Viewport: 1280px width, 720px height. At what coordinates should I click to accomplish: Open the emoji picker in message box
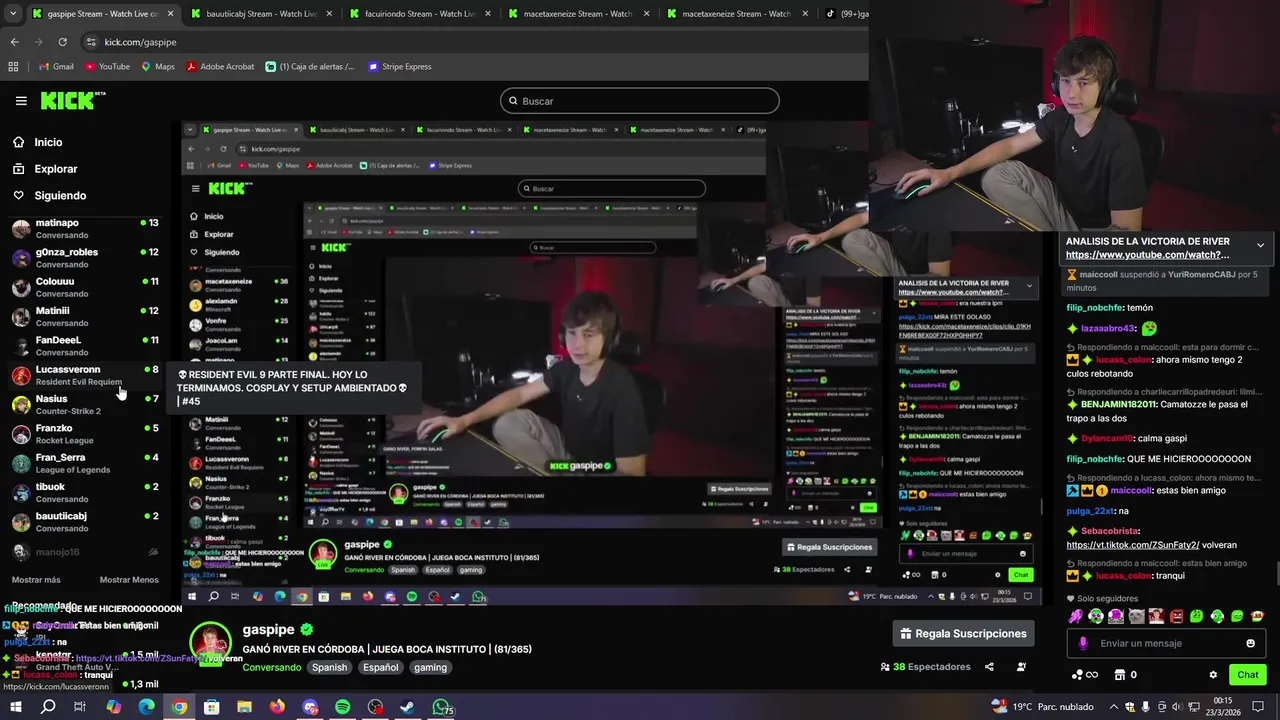(x=1250, y=643)
